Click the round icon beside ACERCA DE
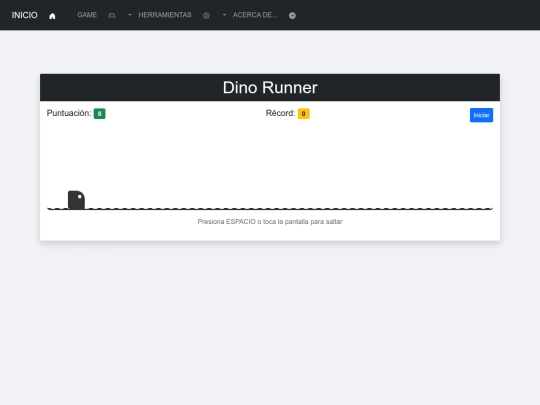The width and height of the screenshot is (540, 405). coord(292,15)
